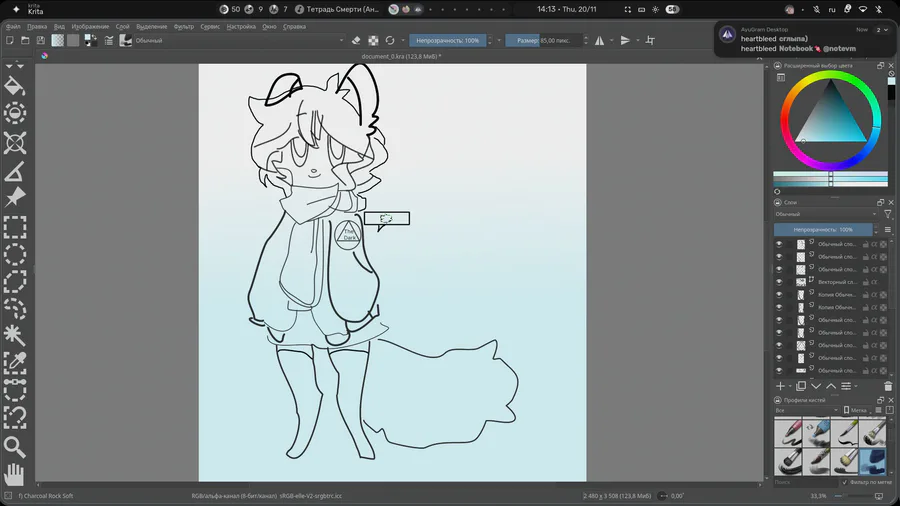The image size is (900, 506).
Task: Toggle visibility of first Копия Обычн layer
Action: [x=779, y=294]
